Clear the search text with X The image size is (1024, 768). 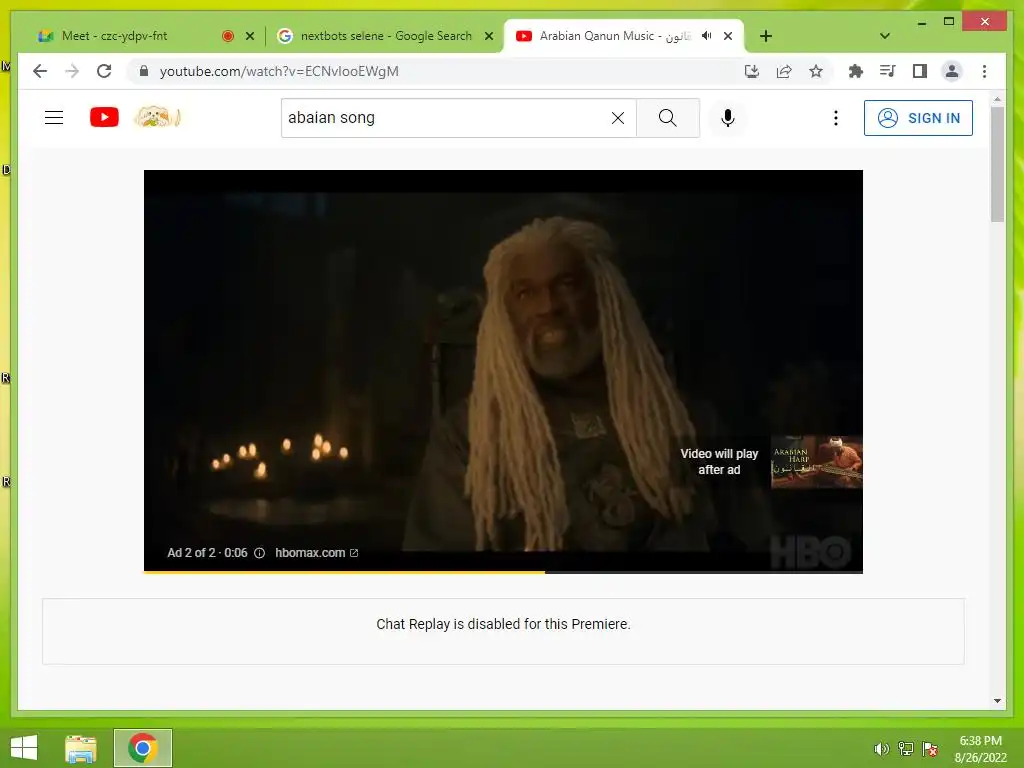coord(618,118)
